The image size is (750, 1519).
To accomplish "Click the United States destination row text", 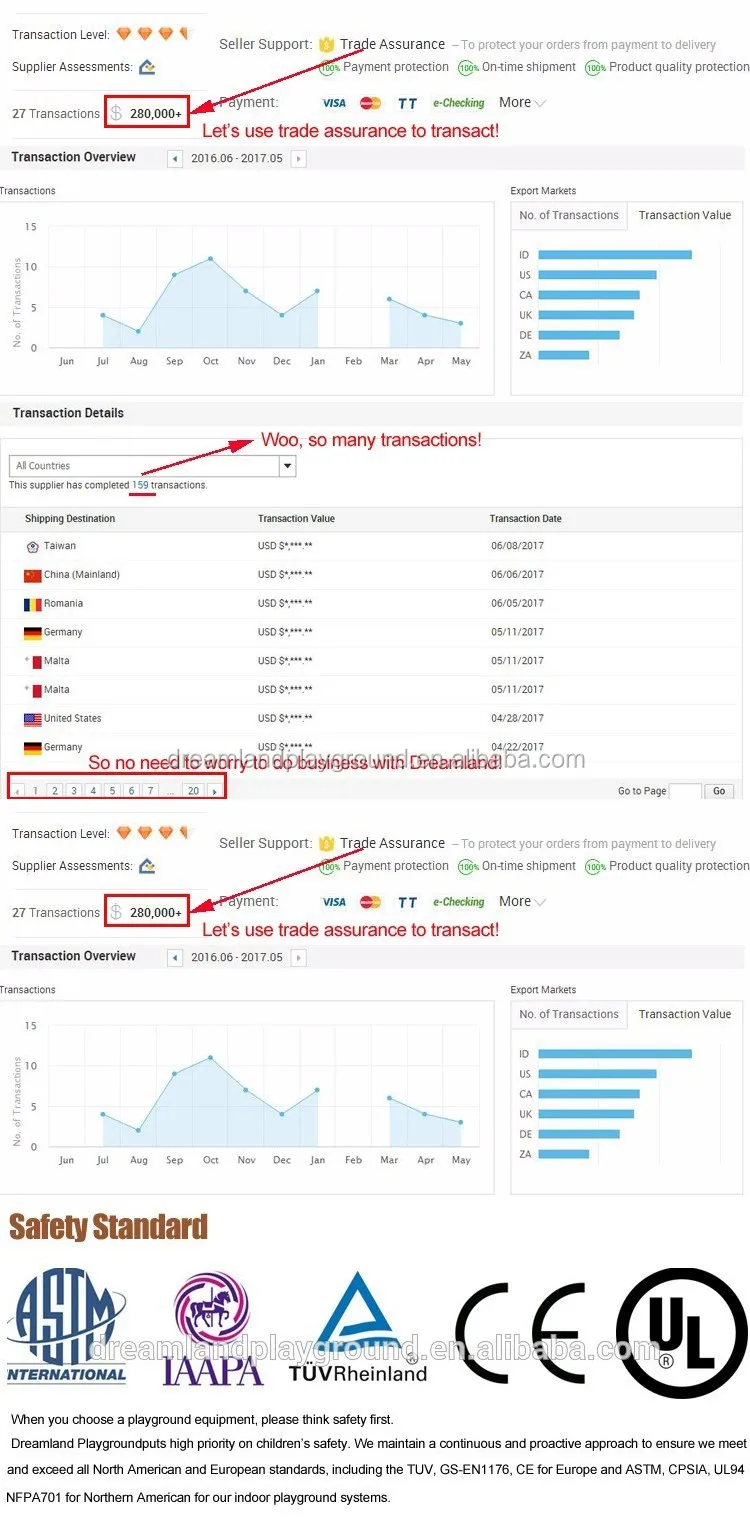I will pyautogui.click(x=72, y=719).
